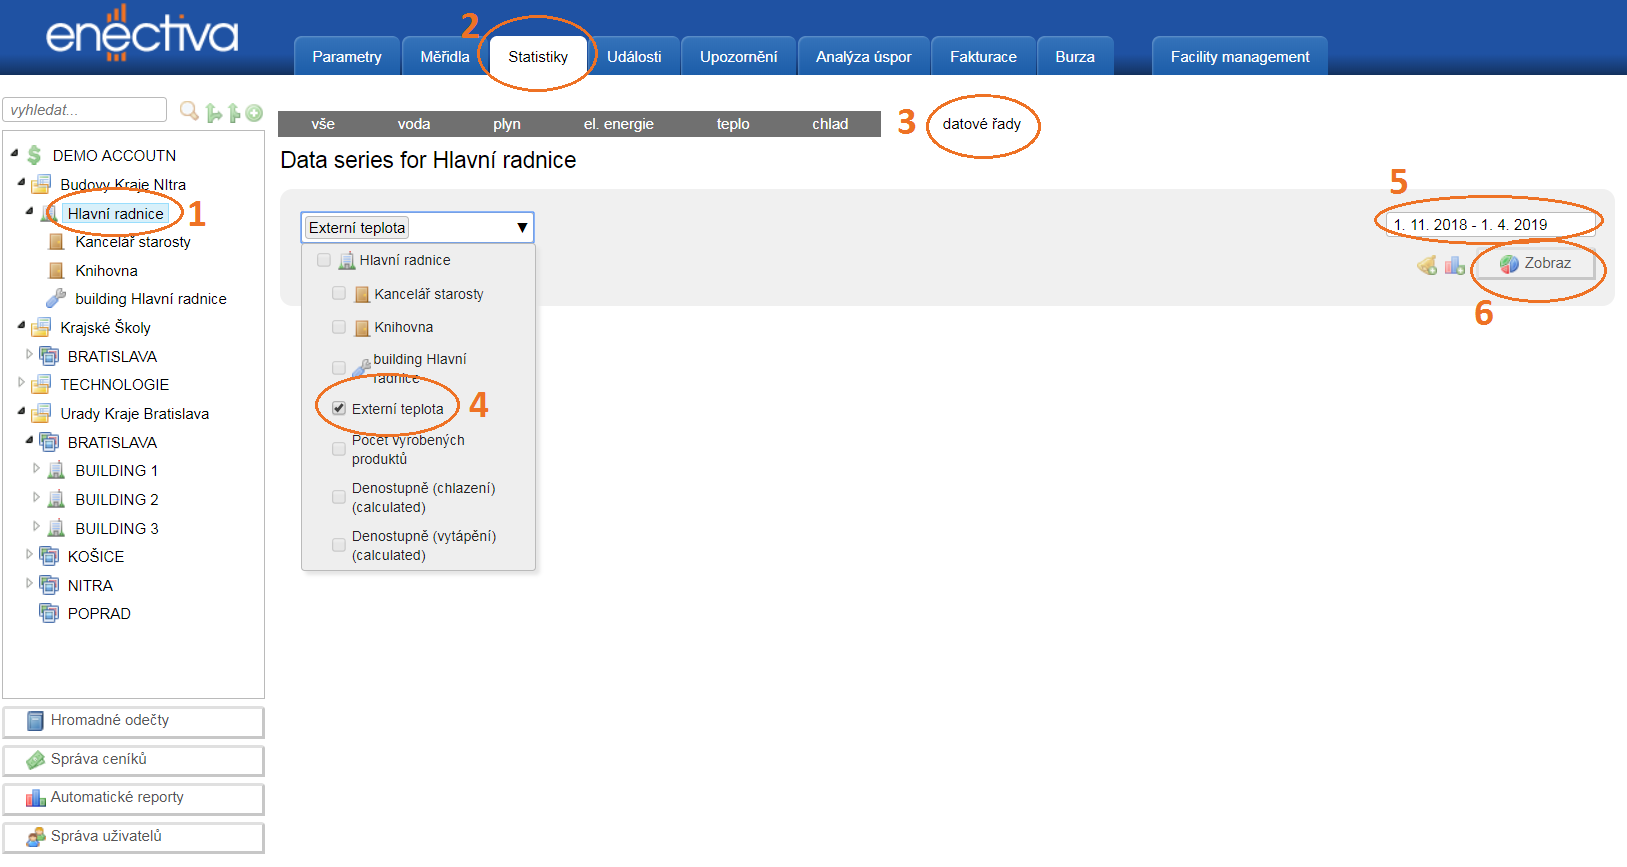This screenshot has height=867, width=1627.
Task: Expand the BUILDING 1 tree node
Action: pos(37,469)
